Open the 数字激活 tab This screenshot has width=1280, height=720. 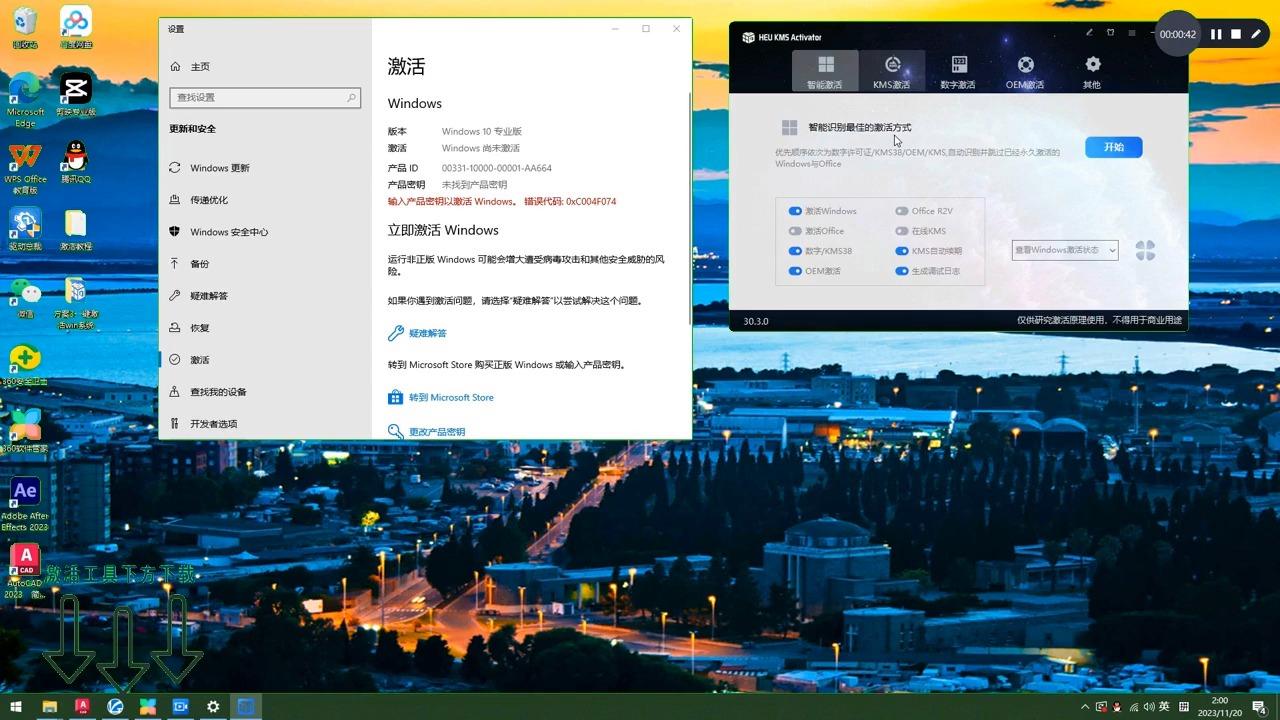tap(958, 71)
